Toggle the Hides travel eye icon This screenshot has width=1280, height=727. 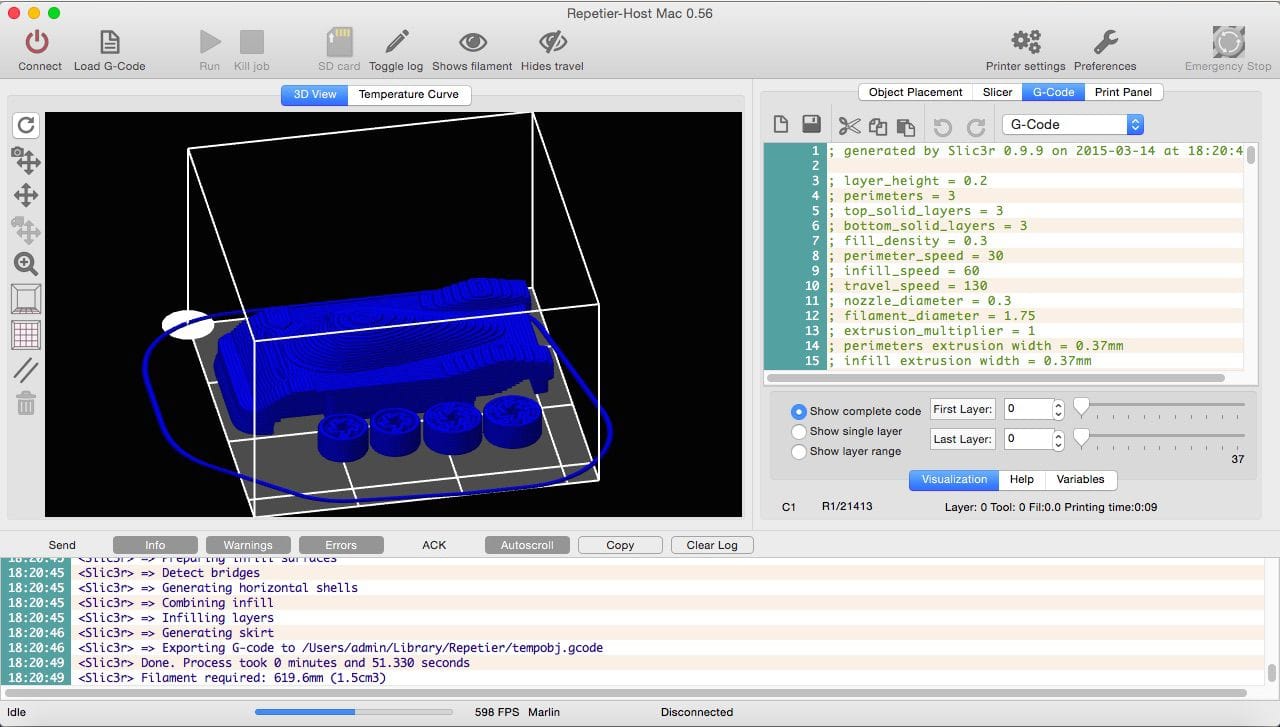pos(552,42)
